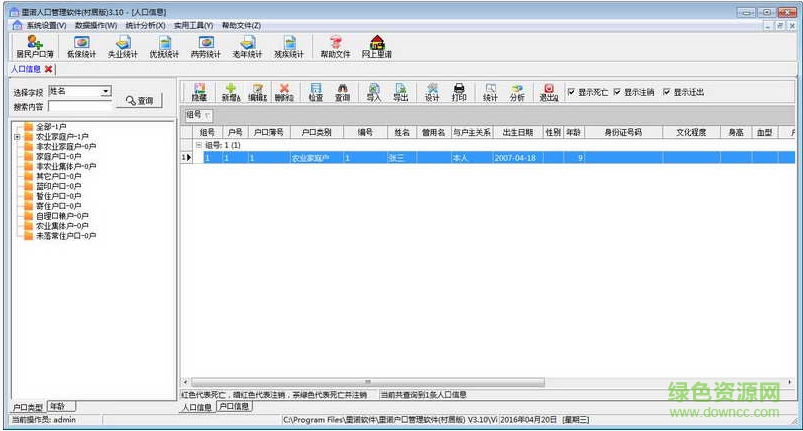The width and height of the screenshot is (803, 431).
Task: Select 蓝印户口-0户 in the tree
Action: pos(58,186)
